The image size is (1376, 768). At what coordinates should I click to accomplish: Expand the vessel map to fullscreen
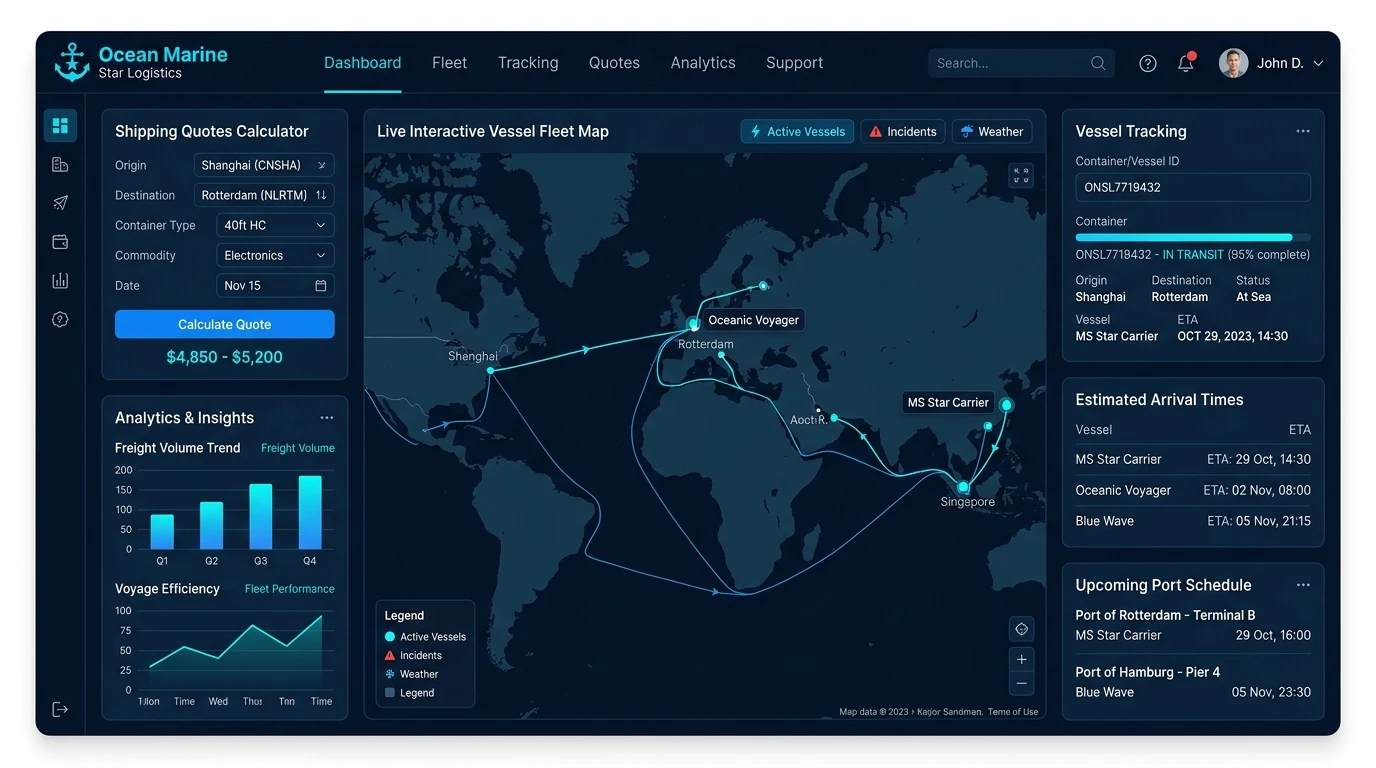tap(1021, 176)
